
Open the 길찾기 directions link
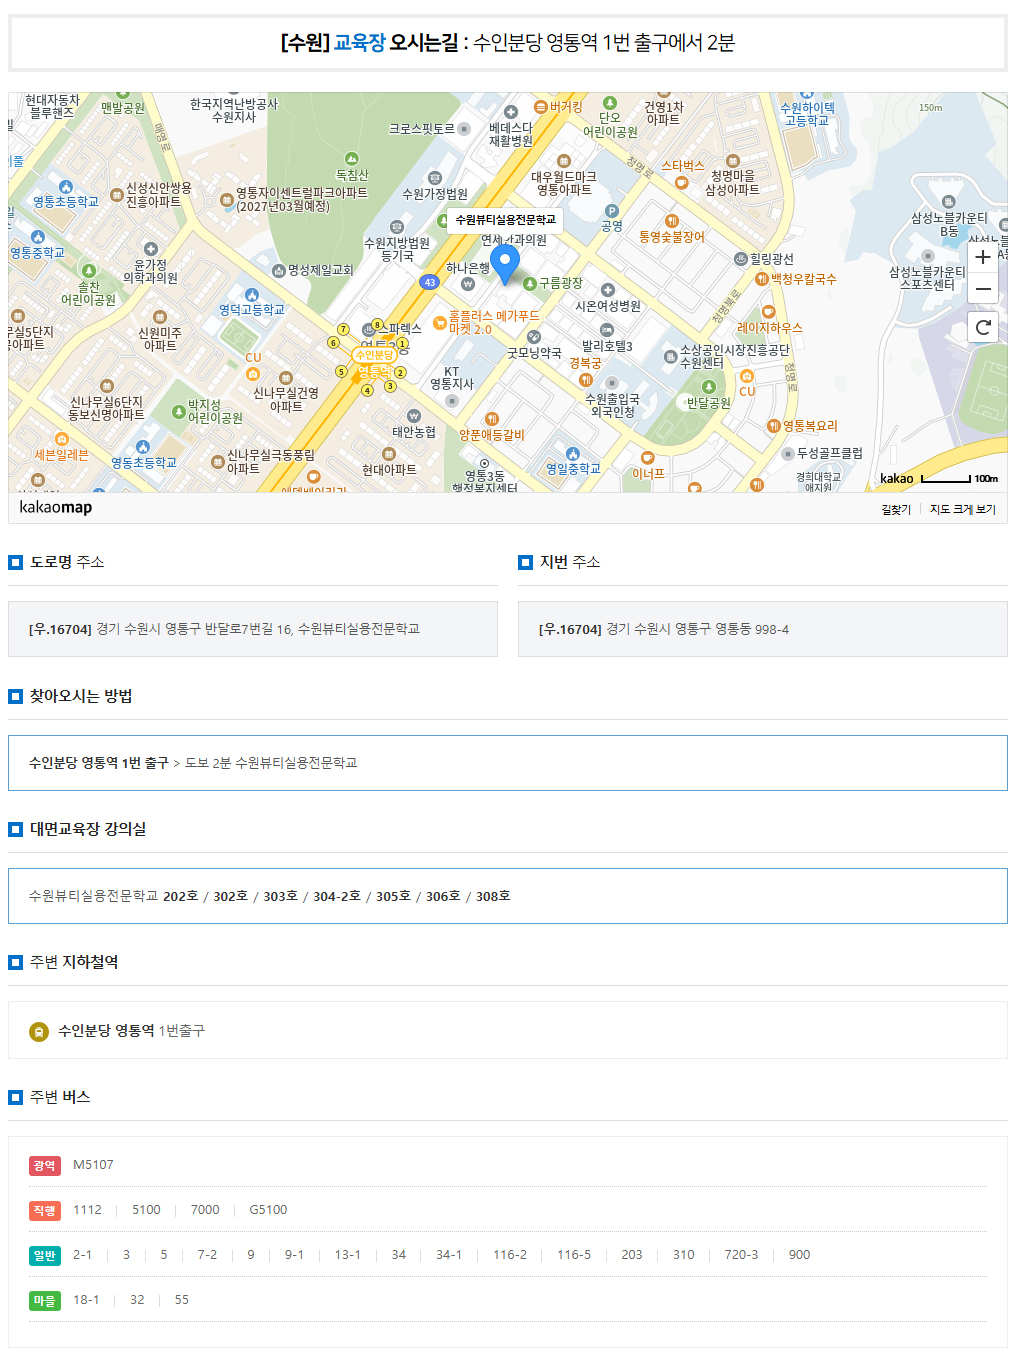(895, 510)
